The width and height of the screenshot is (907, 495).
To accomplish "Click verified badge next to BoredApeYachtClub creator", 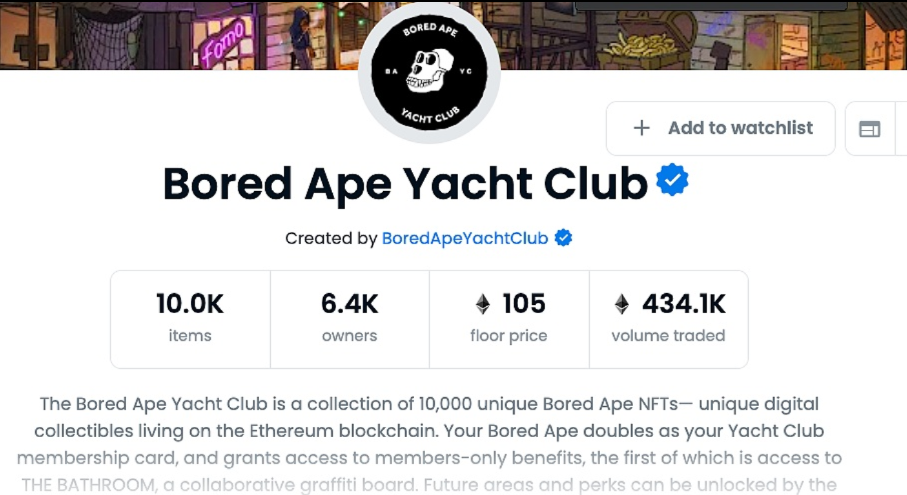I will [x=563, y=238].
